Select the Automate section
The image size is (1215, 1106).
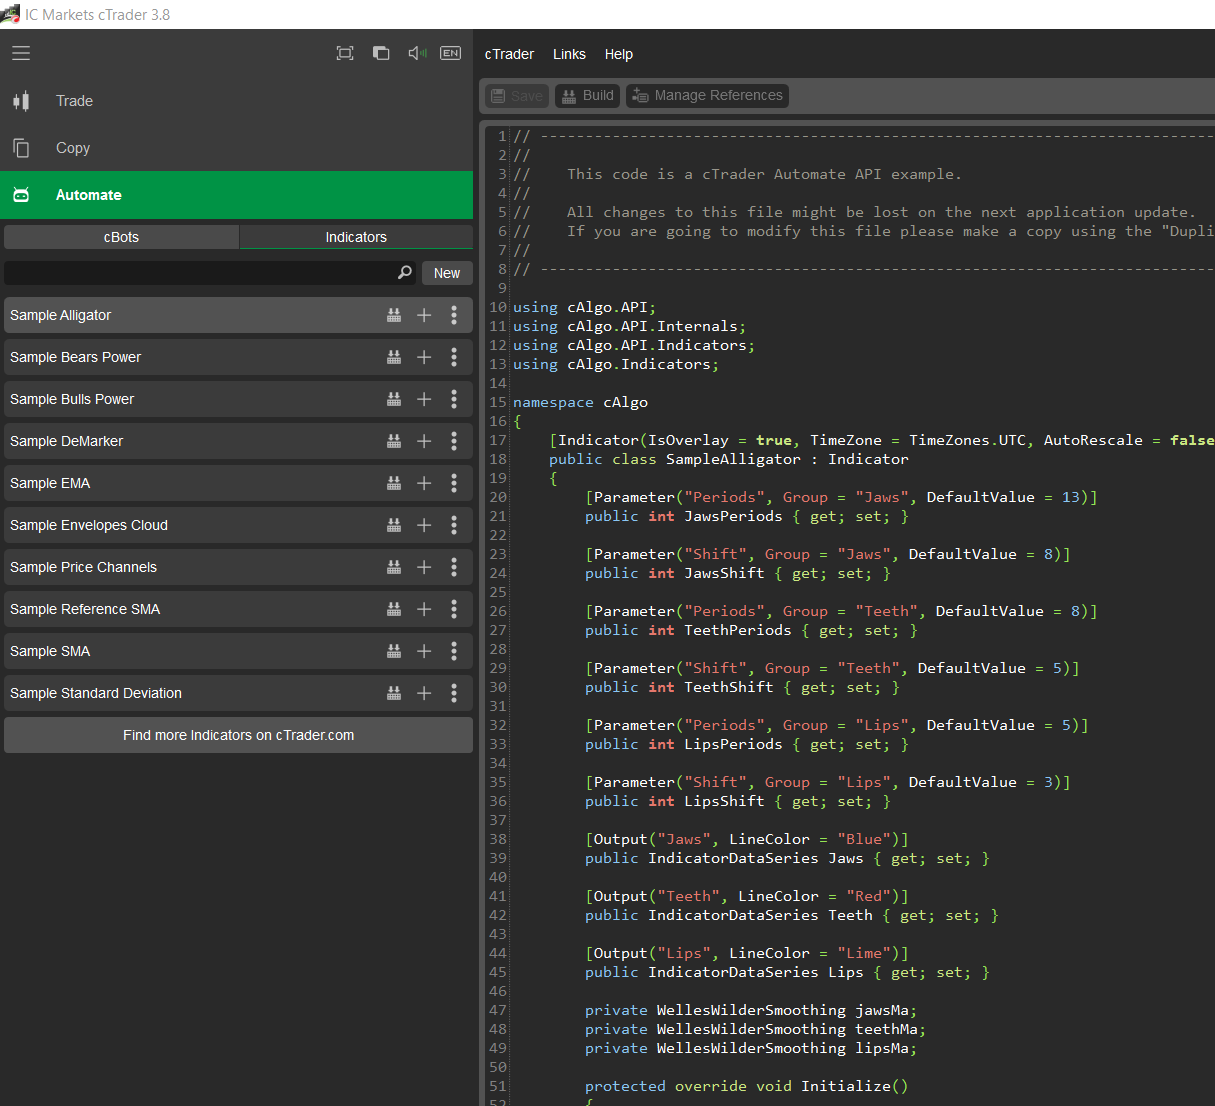pyautogui.click(x=236, y=195)
